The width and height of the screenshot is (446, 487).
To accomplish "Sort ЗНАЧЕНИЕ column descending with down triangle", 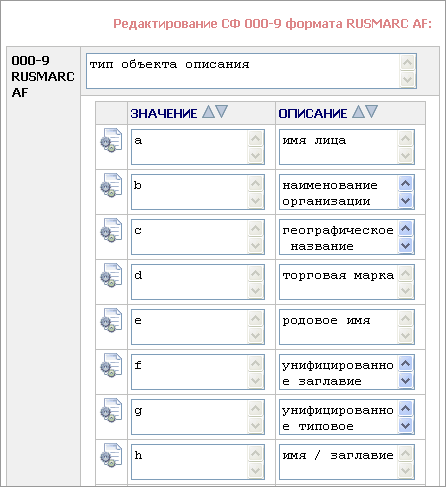I will coord(222,112).
